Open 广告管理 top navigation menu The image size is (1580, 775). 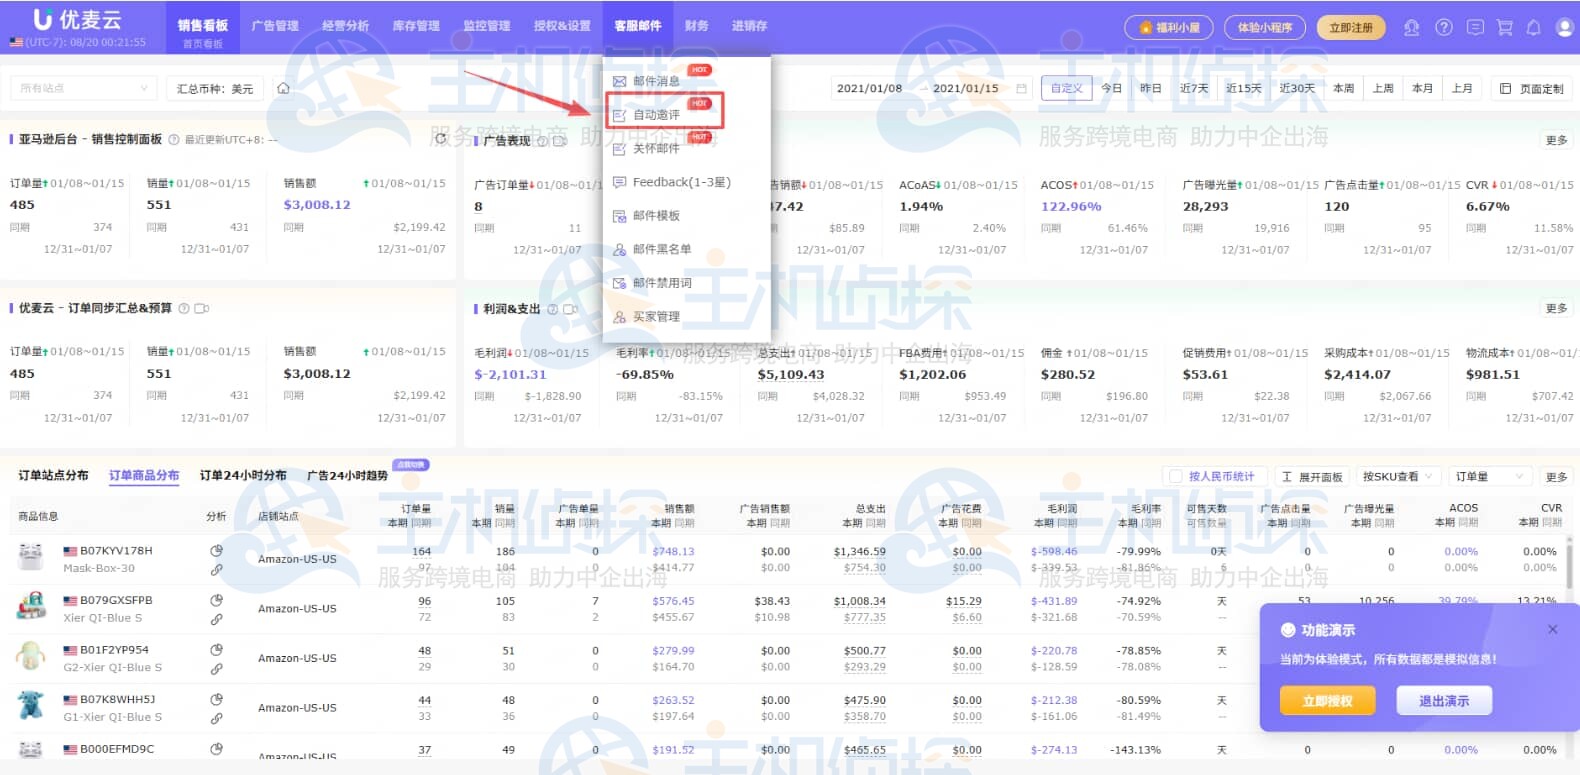pyautogui.click(x=275, y=26)
